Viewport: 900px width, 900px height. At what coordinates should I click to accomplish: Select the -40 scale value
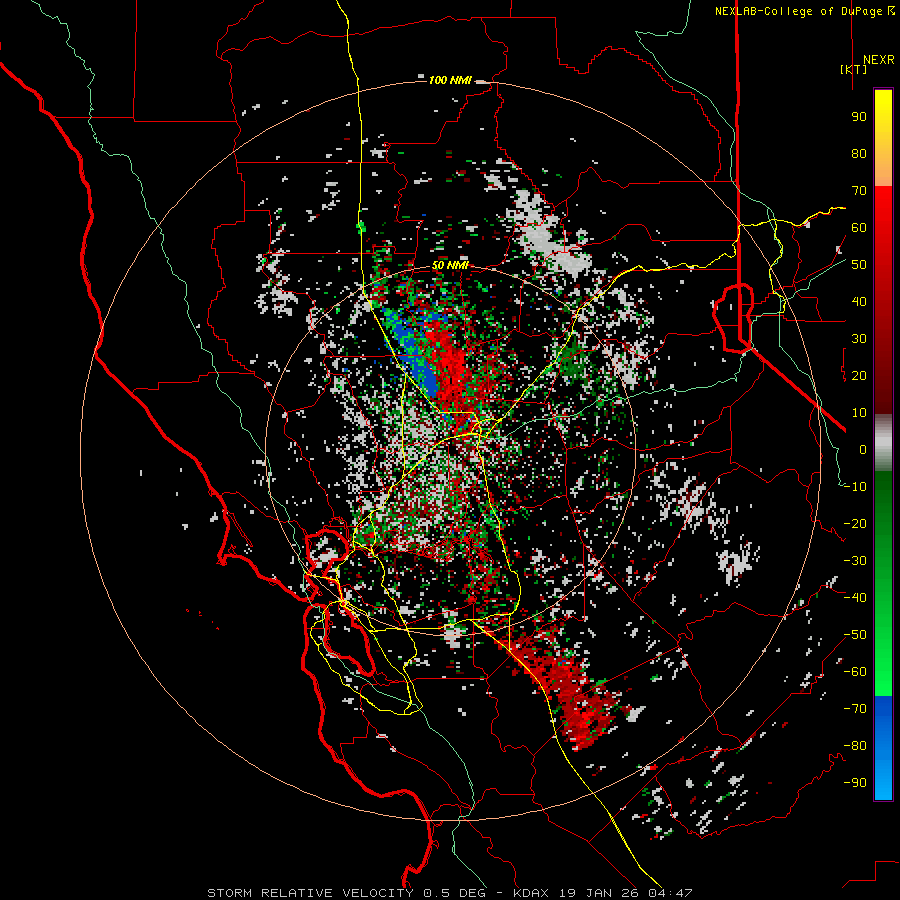[x=855, y=598]
